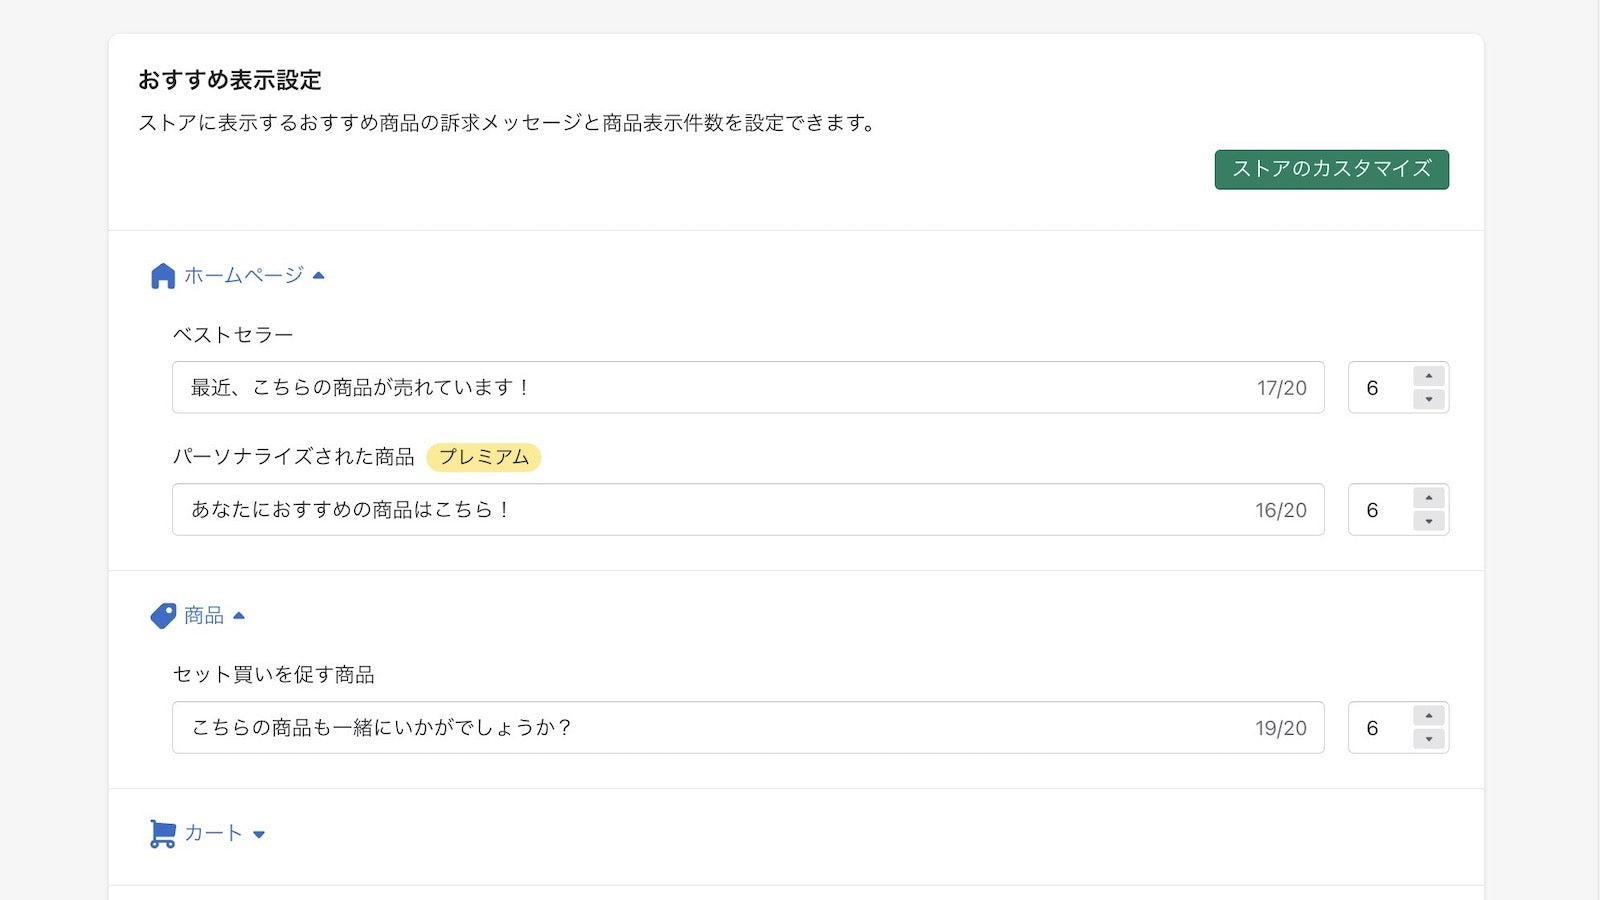Click the ストアのカスタマイズ button

coord(1330,169)
